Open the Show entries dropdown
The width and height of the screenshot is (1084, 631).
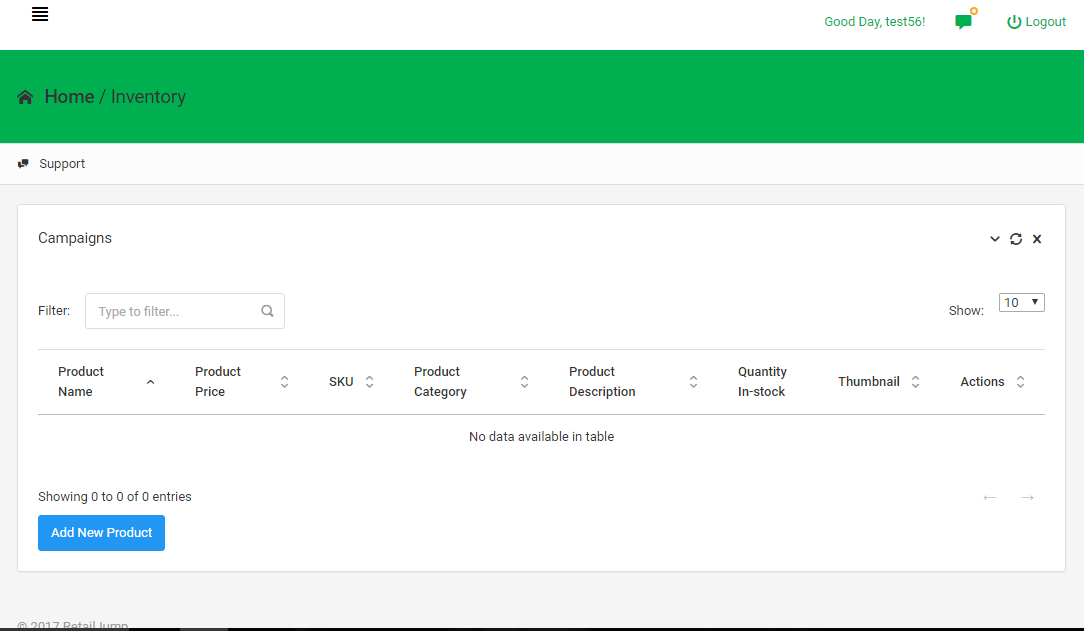[1021, 303]
